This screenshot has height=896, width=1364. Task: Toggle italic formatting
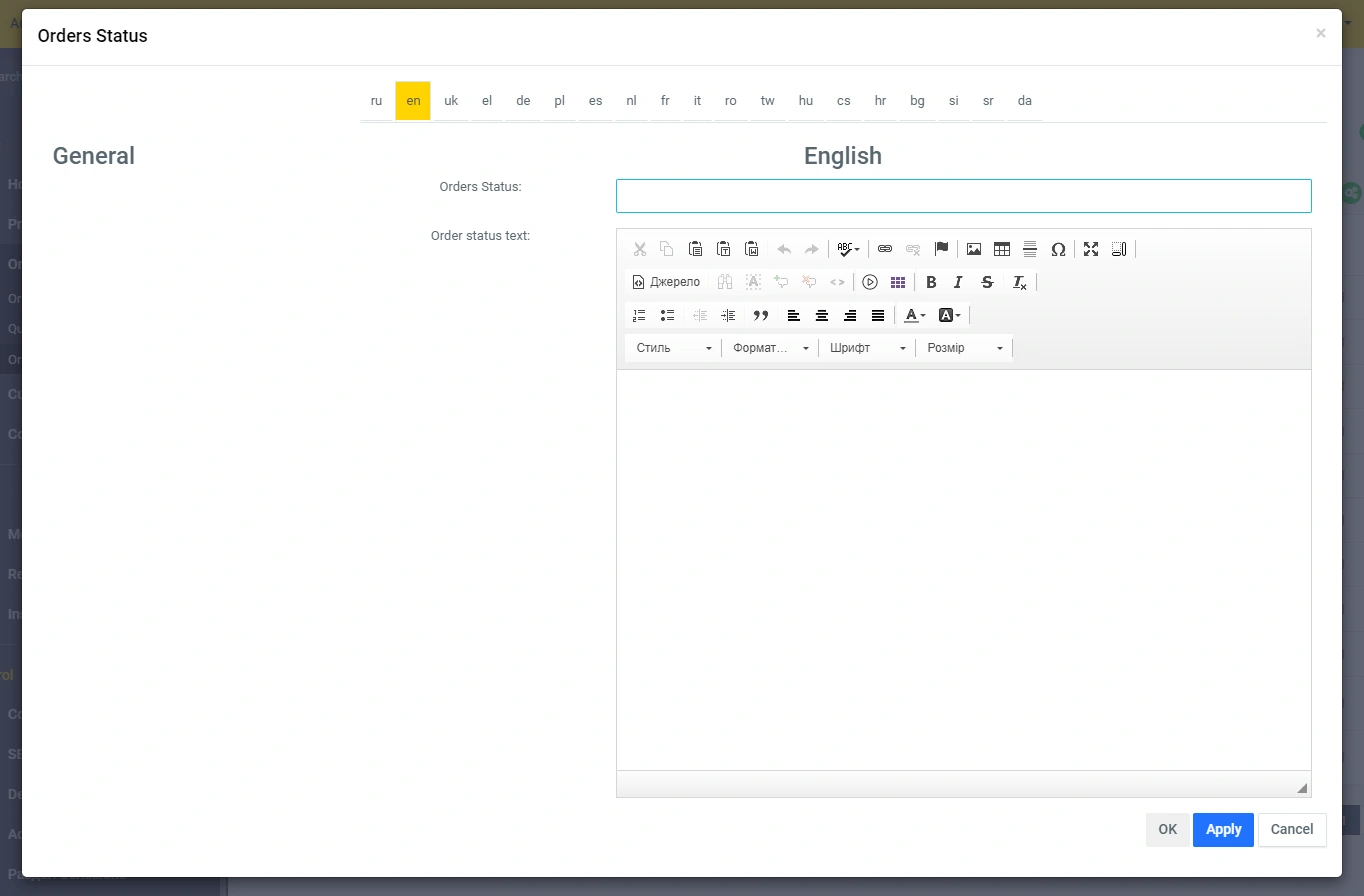tap(959, 282)
